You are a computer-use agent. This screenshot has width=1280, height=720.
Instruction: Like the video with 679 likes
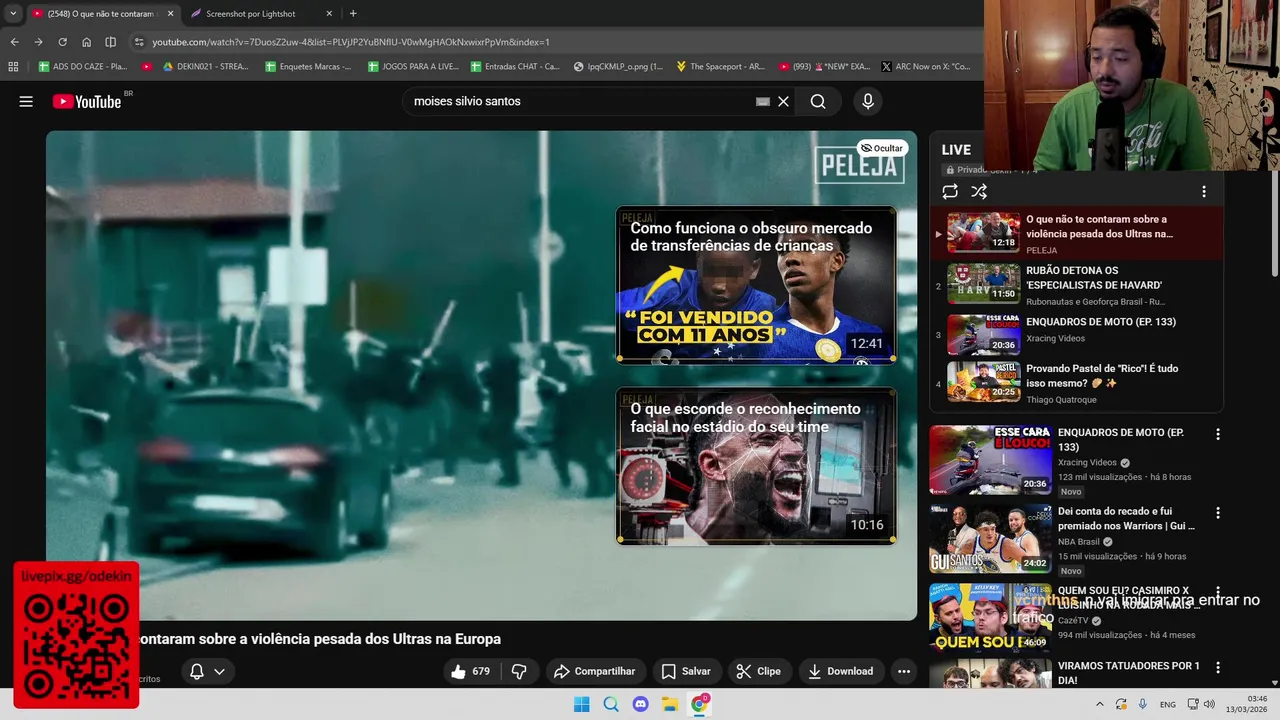point(471,671)
